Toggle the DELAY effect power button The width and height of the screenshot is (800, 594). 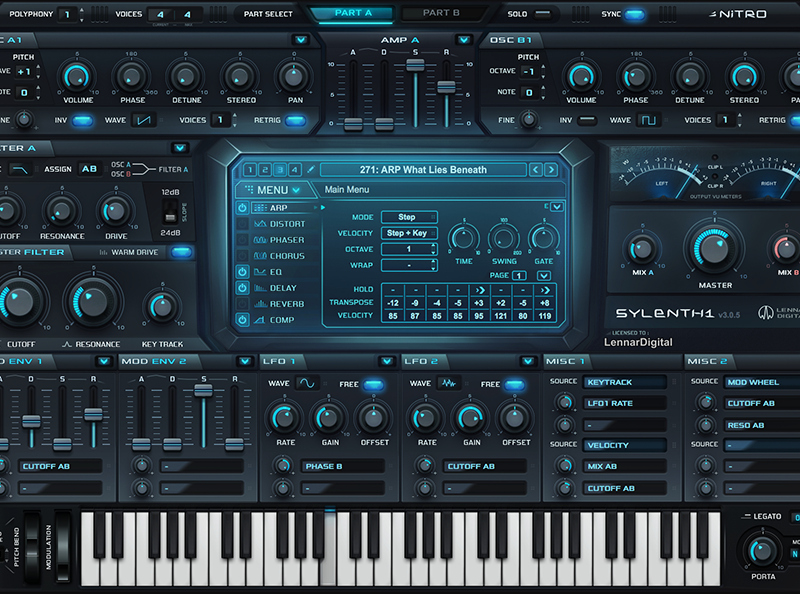click(242, 288)
